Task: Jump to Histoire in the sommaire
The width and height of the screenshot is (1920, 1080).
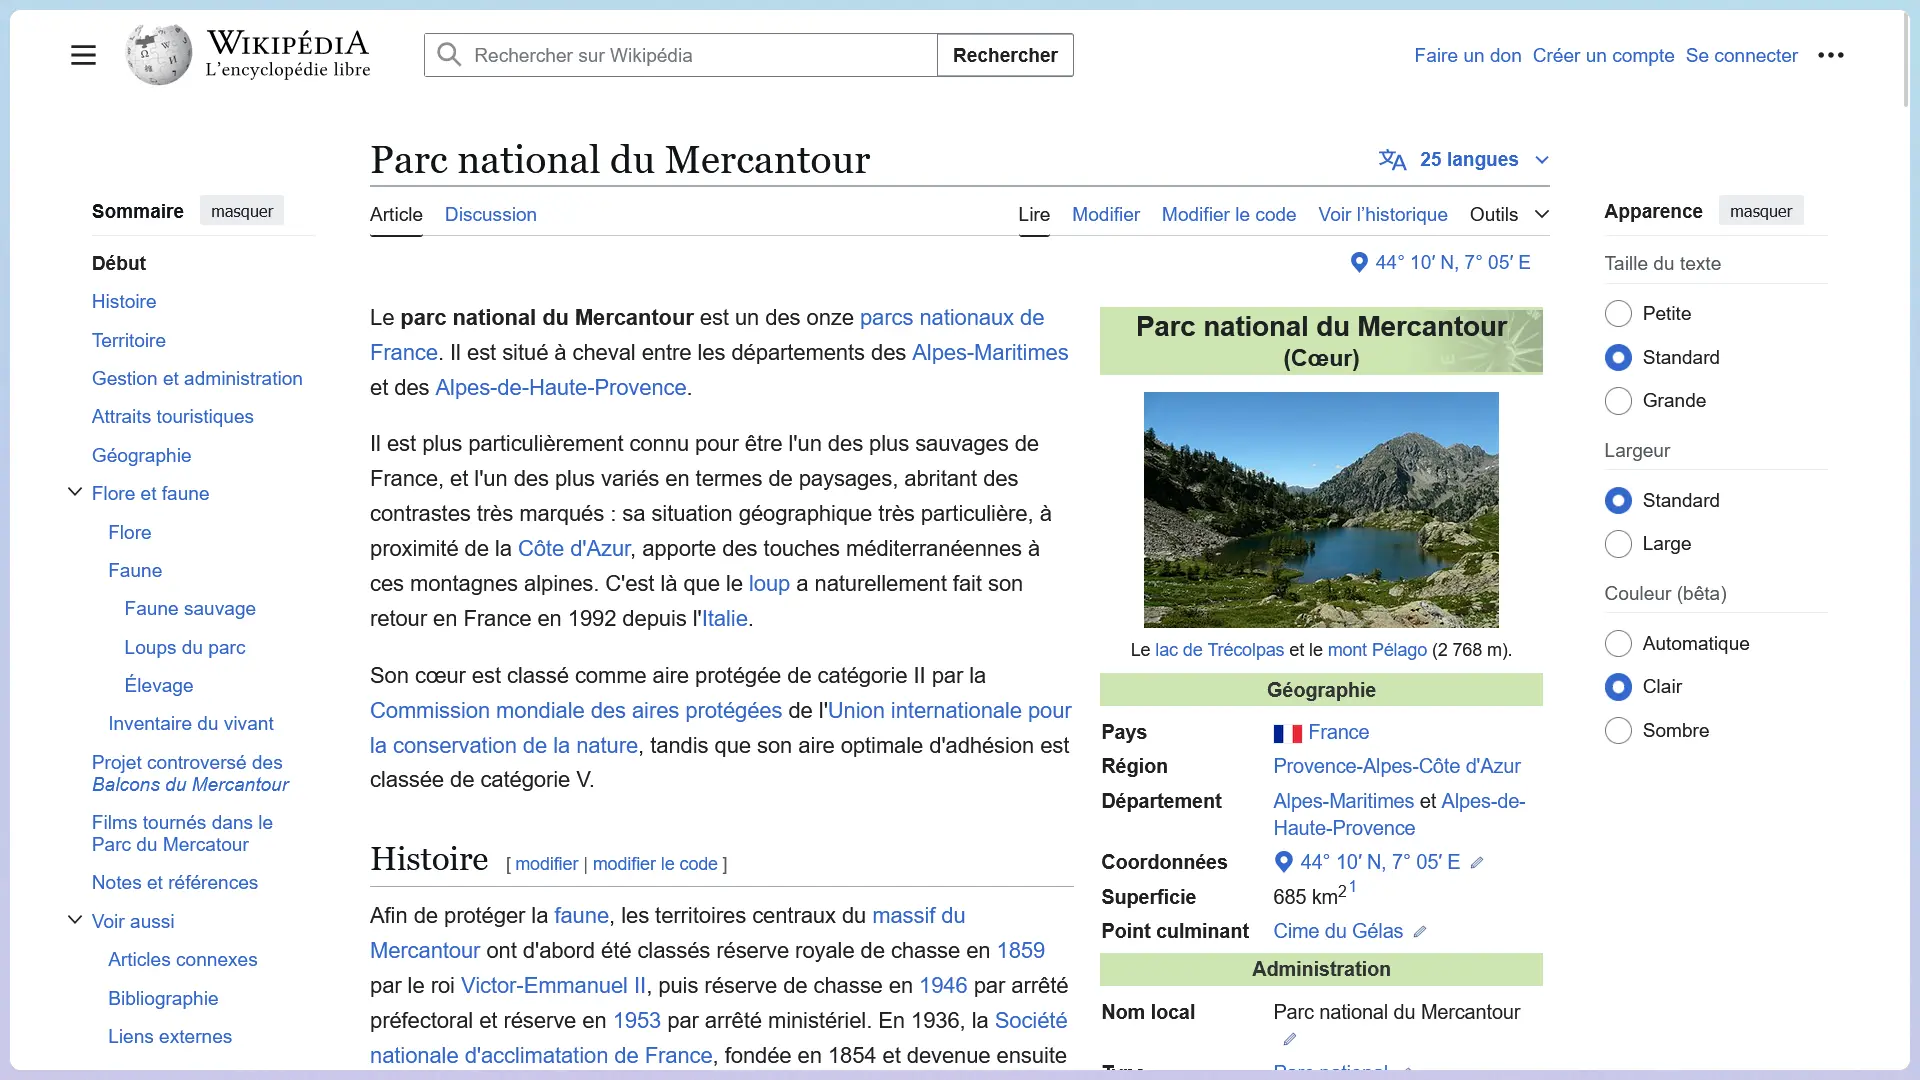Action: point(124,301)
